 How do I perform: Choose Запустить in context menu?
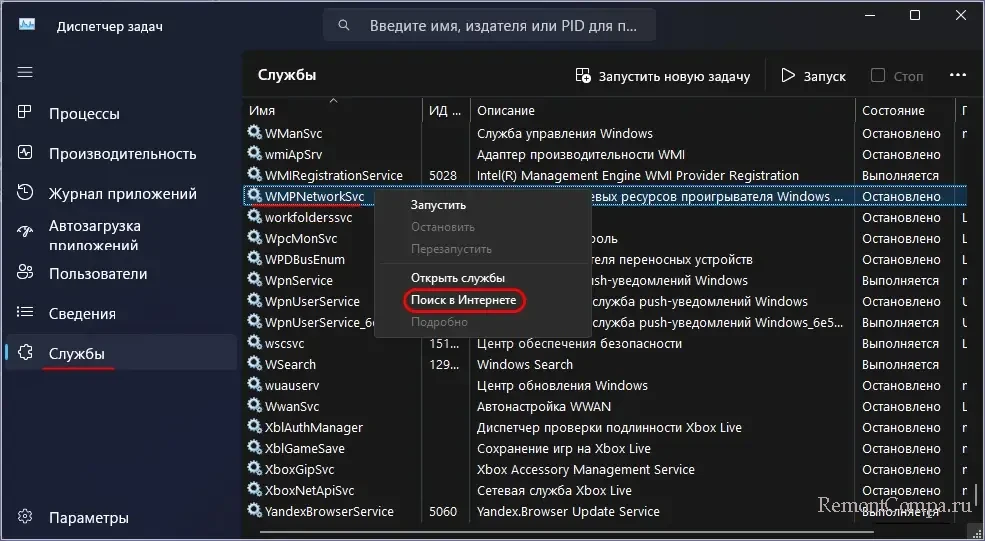pyautogui.click(x=438, y=205)
